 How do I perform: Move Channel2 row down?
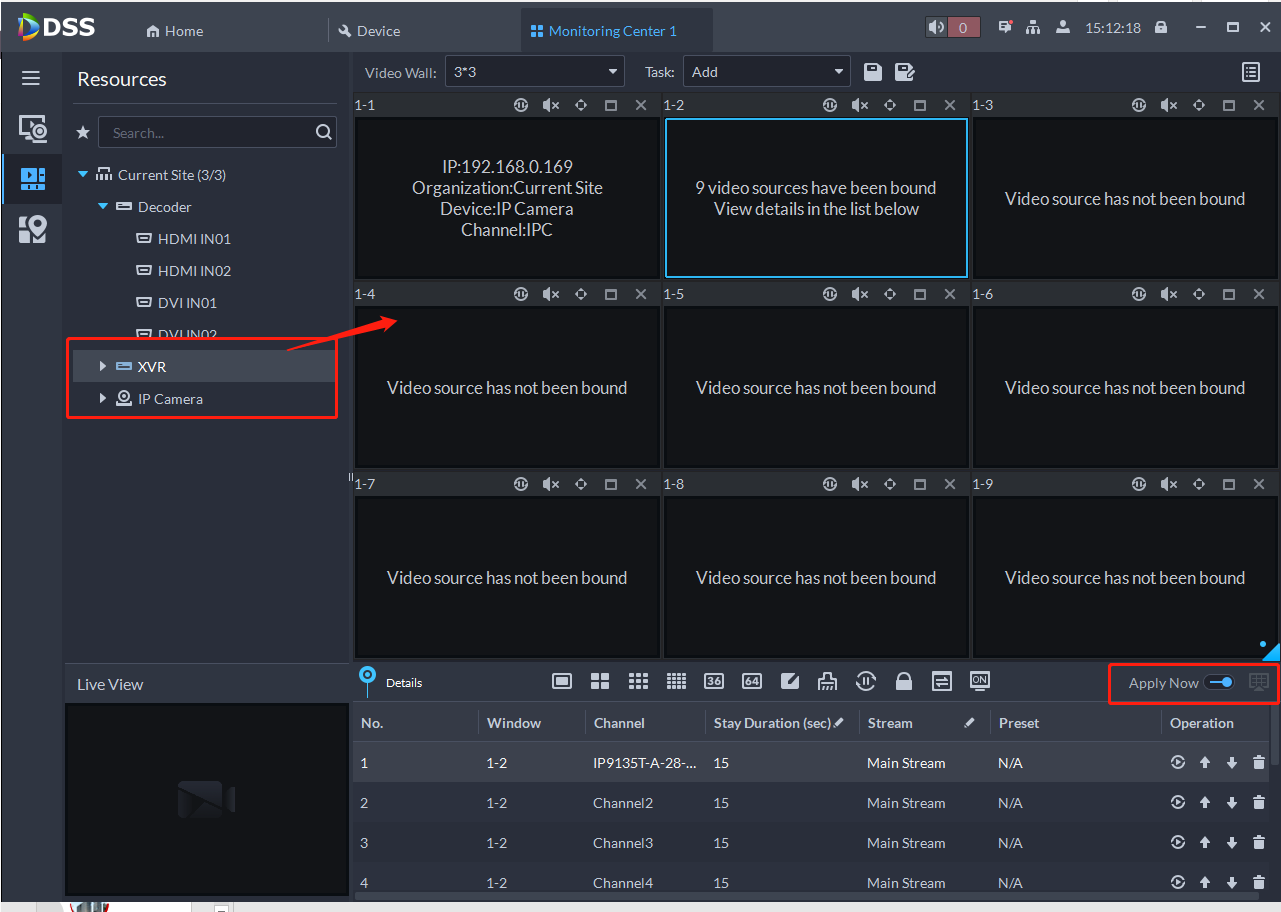[x=1232, y=803]
